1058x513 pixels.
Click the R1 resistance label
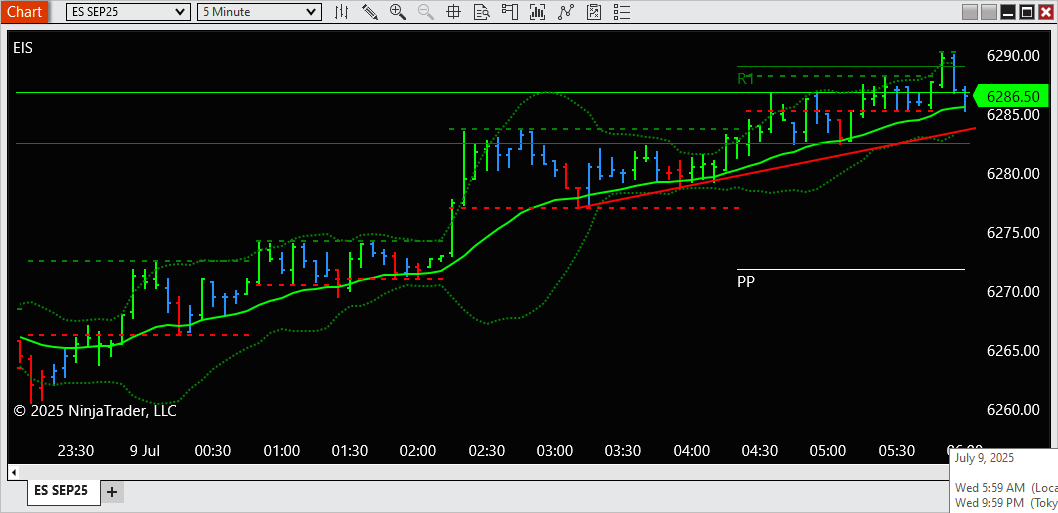coord(745,78)
